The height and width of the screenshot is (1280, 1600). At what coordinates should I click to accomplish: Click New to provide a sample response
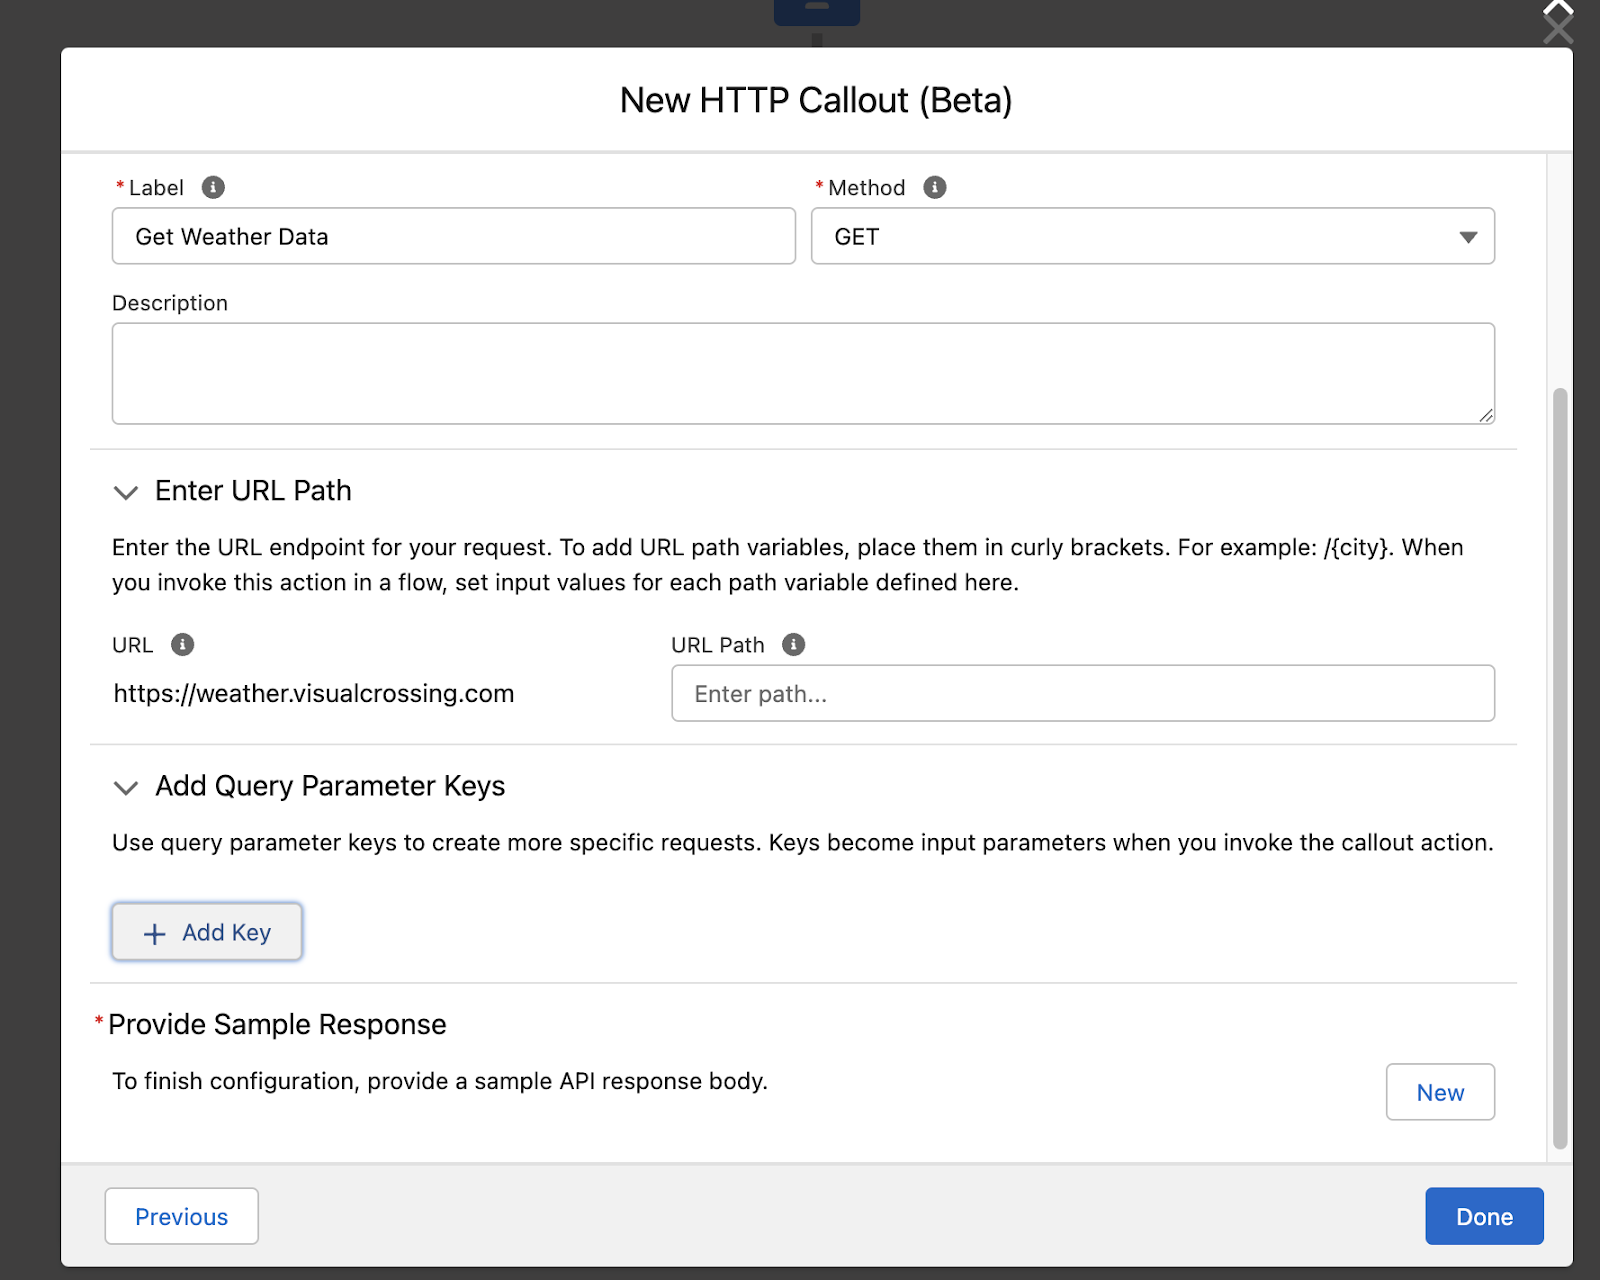click(x=1439, y=1092)
